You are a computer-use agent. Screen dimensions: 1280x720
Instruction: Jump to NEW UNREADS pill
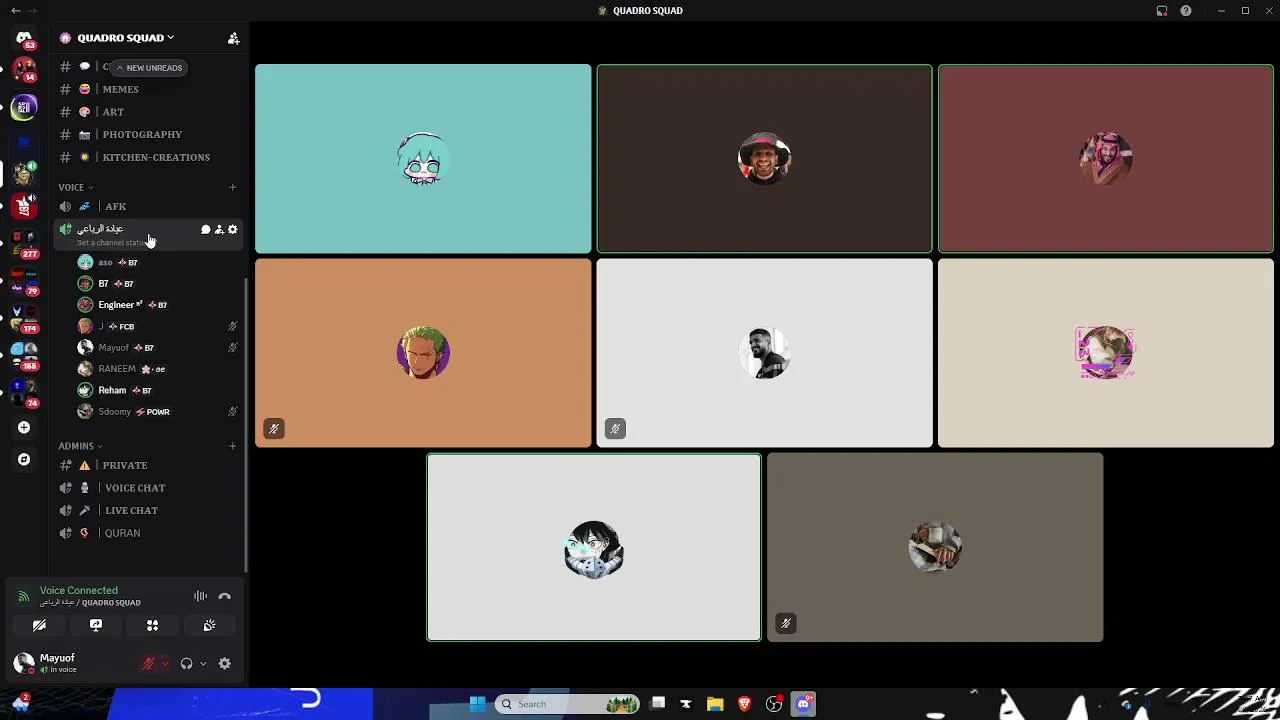[148, 68]
